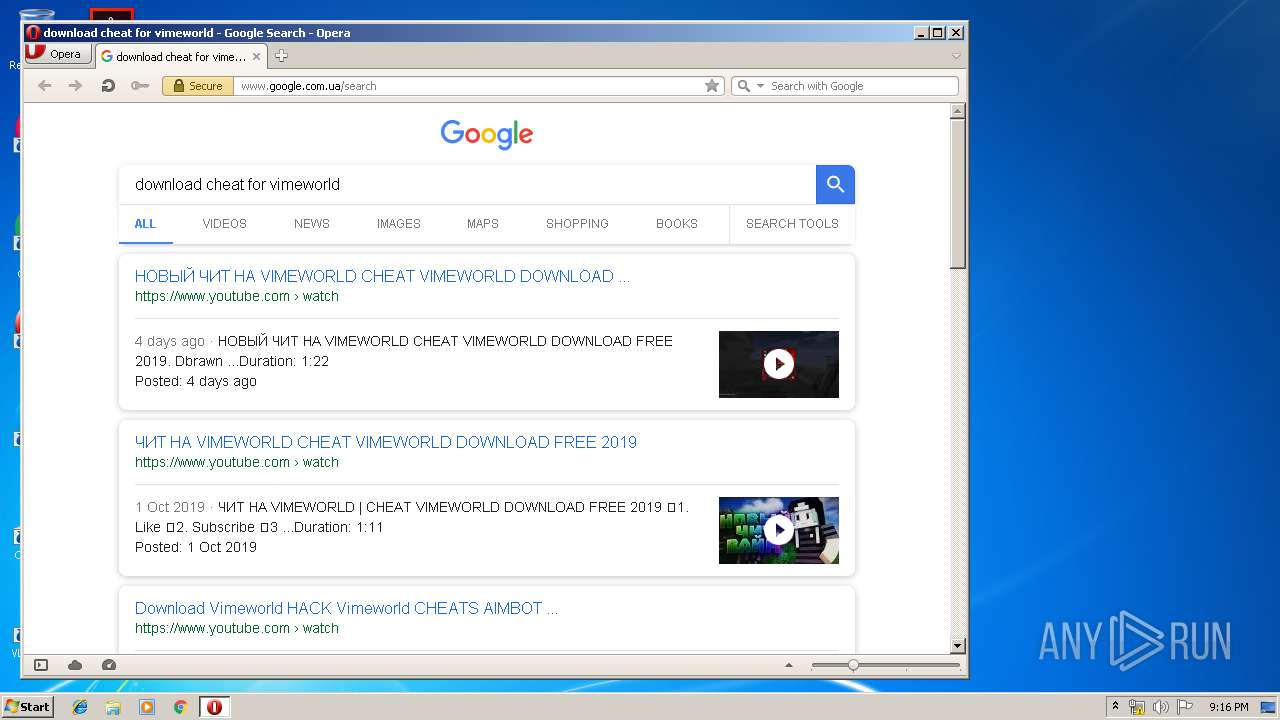Switch to the BOOKS tab

(x=677, y=224)
